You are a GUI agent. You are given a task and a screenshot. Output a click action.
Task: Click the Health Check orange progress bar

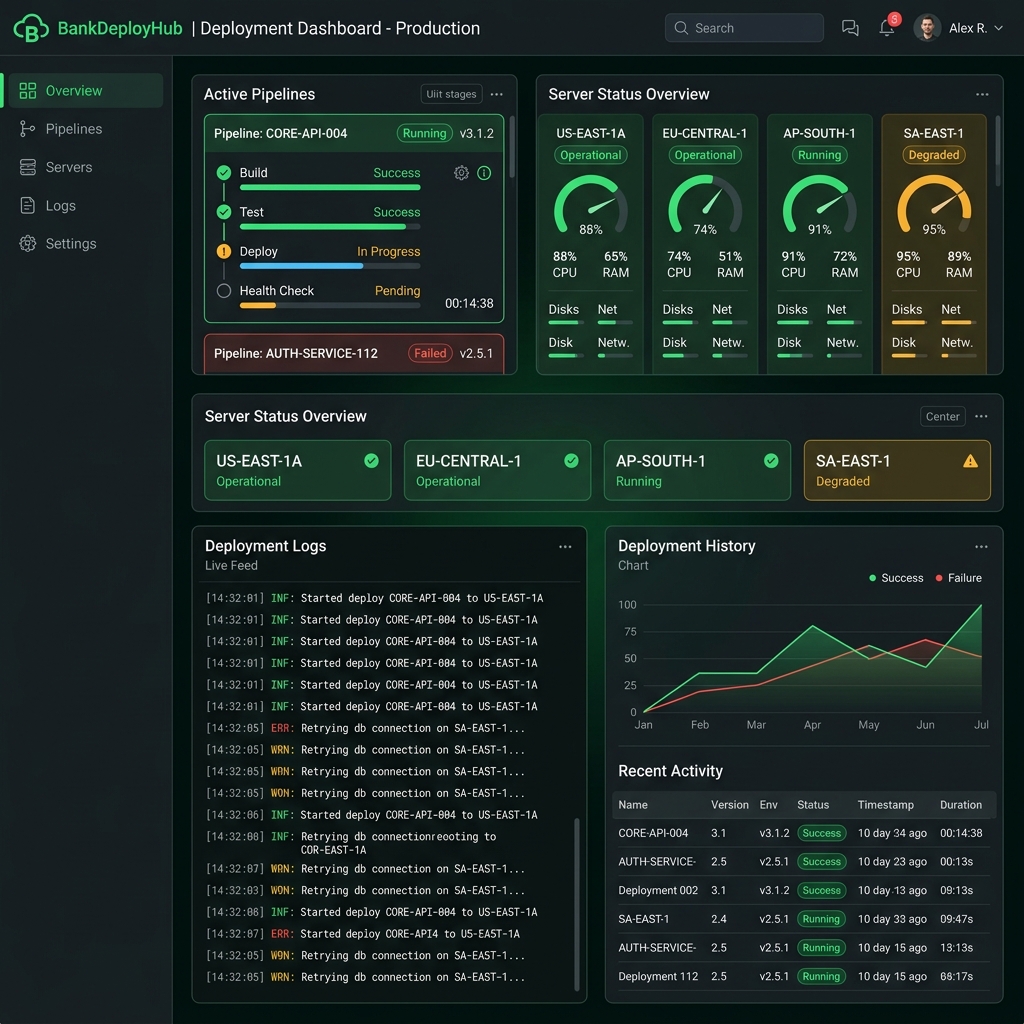pyautogui.click(x=257, y=305)
